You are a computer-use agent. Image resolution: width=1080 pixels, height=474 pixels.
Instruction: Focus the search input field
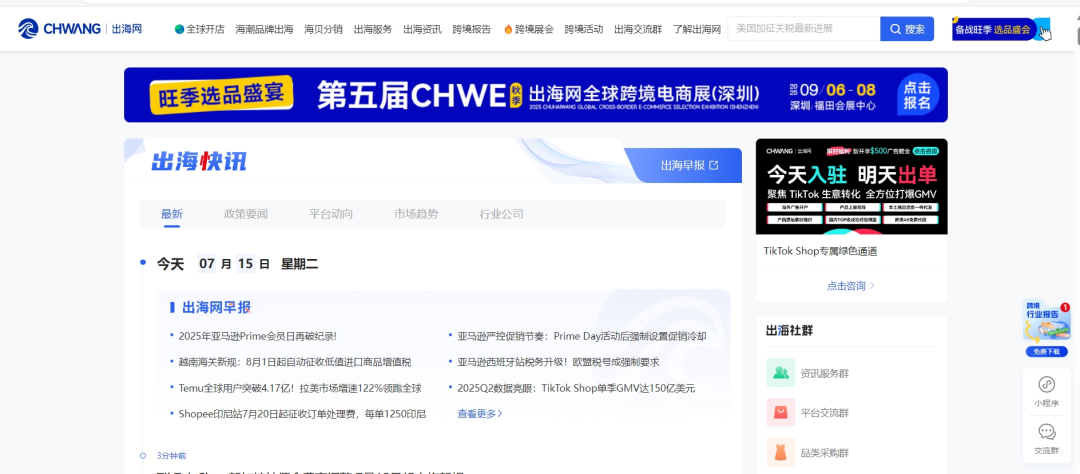pos(802,29)
